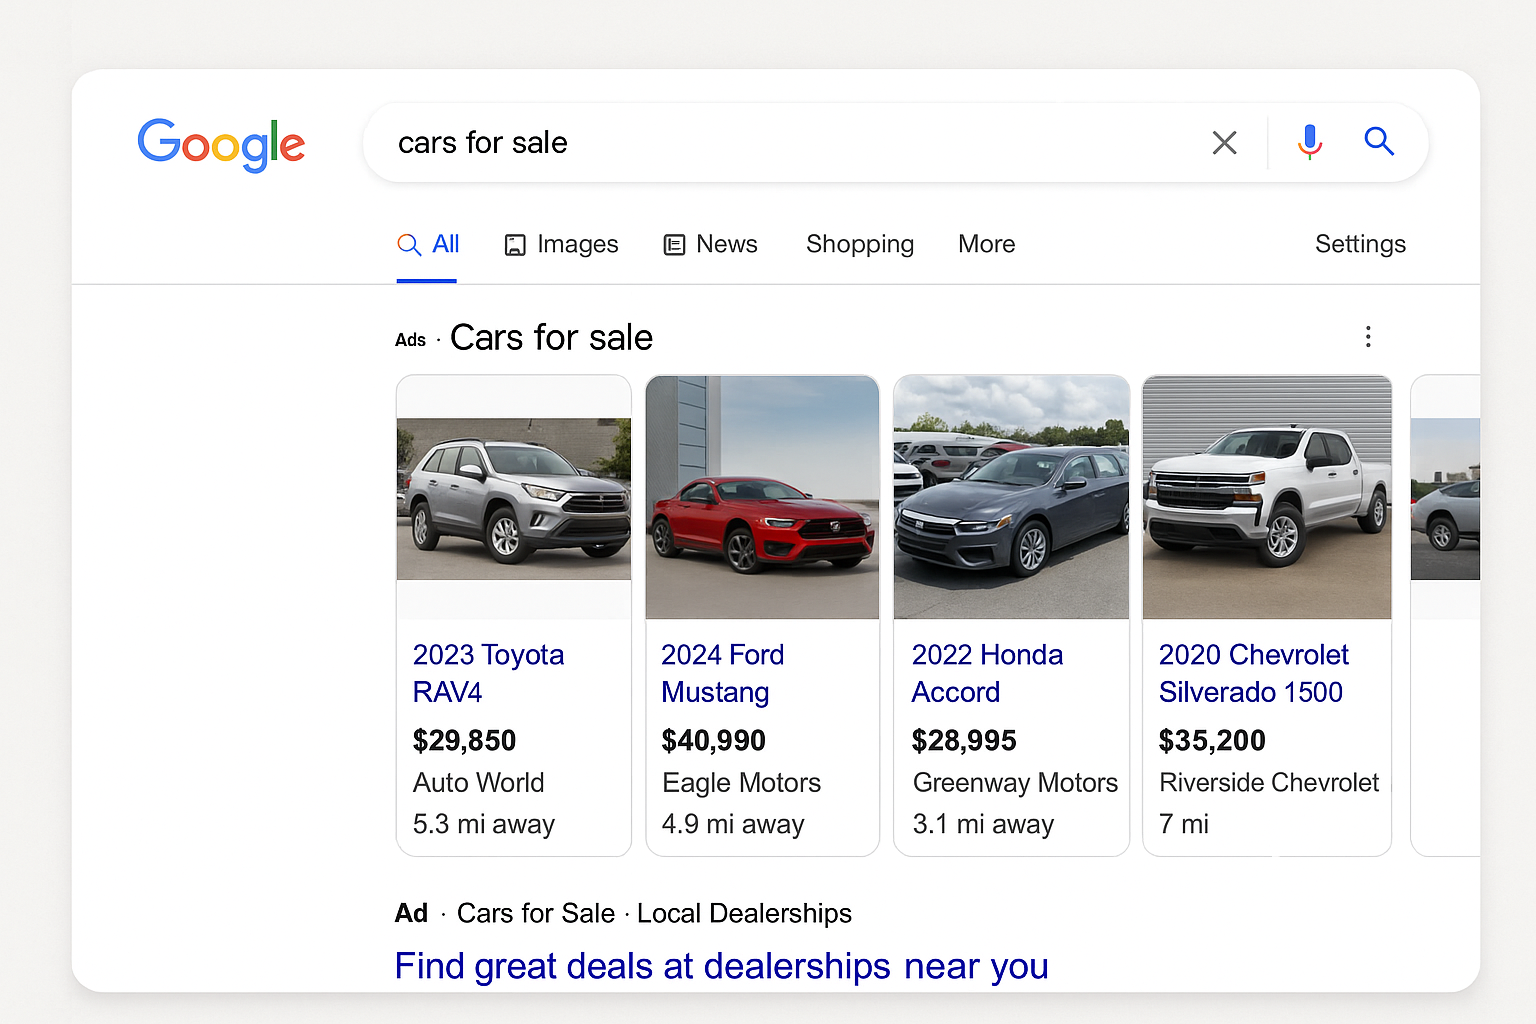Click the X to clear the search query
Viewport: 1536px width, 1024px height.
[x=1224, y=142]
